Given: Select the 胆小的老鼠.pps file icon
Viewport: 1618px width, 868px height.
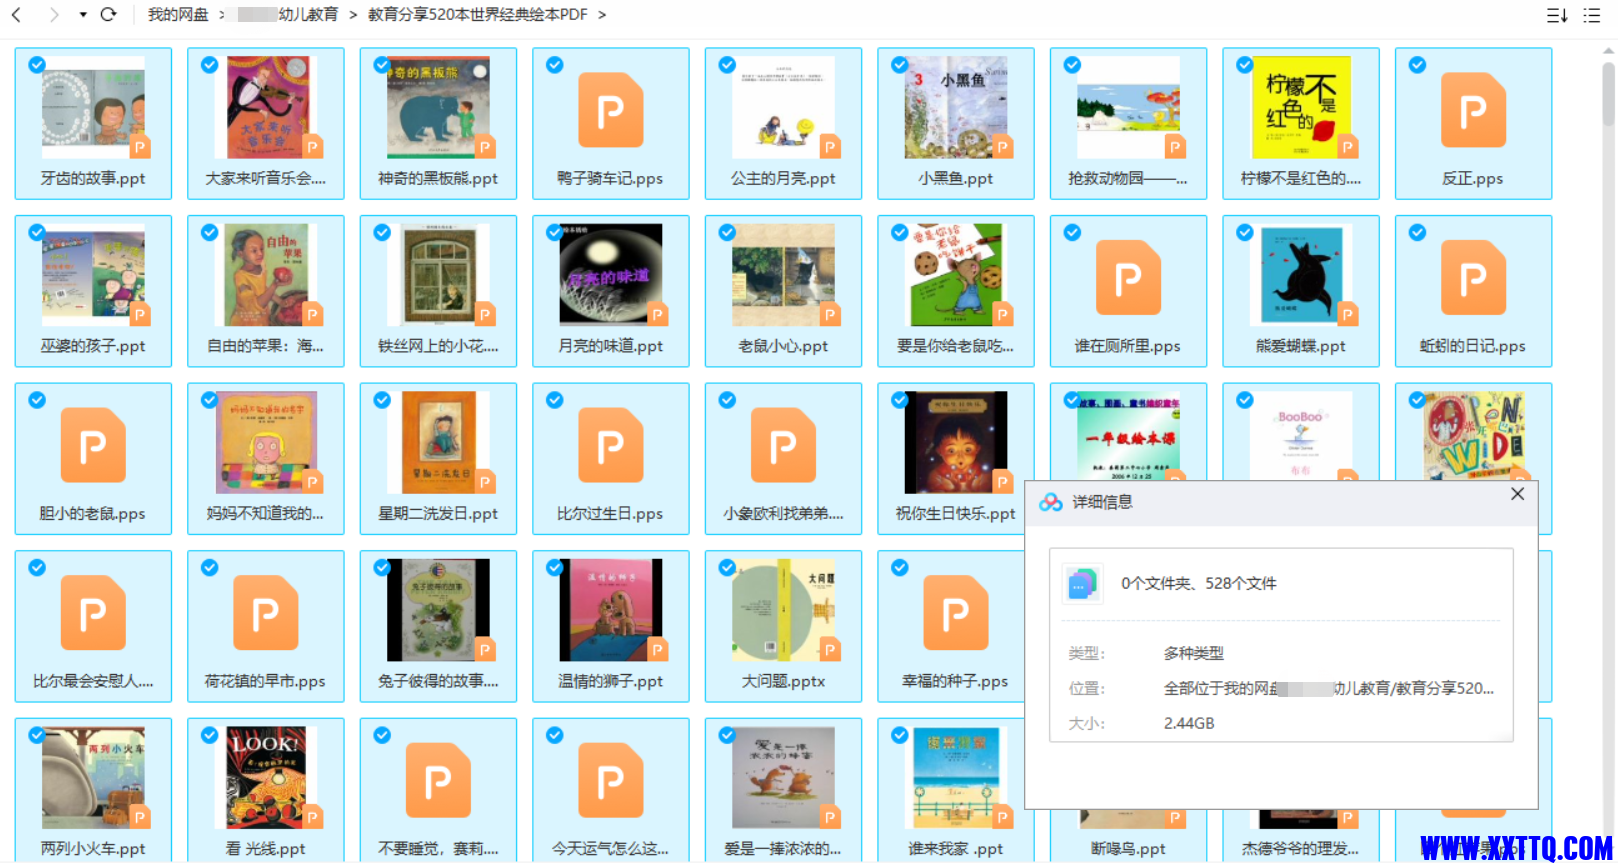Looking at the screenshot, I should pyautogui.click(x=93, y=445).
